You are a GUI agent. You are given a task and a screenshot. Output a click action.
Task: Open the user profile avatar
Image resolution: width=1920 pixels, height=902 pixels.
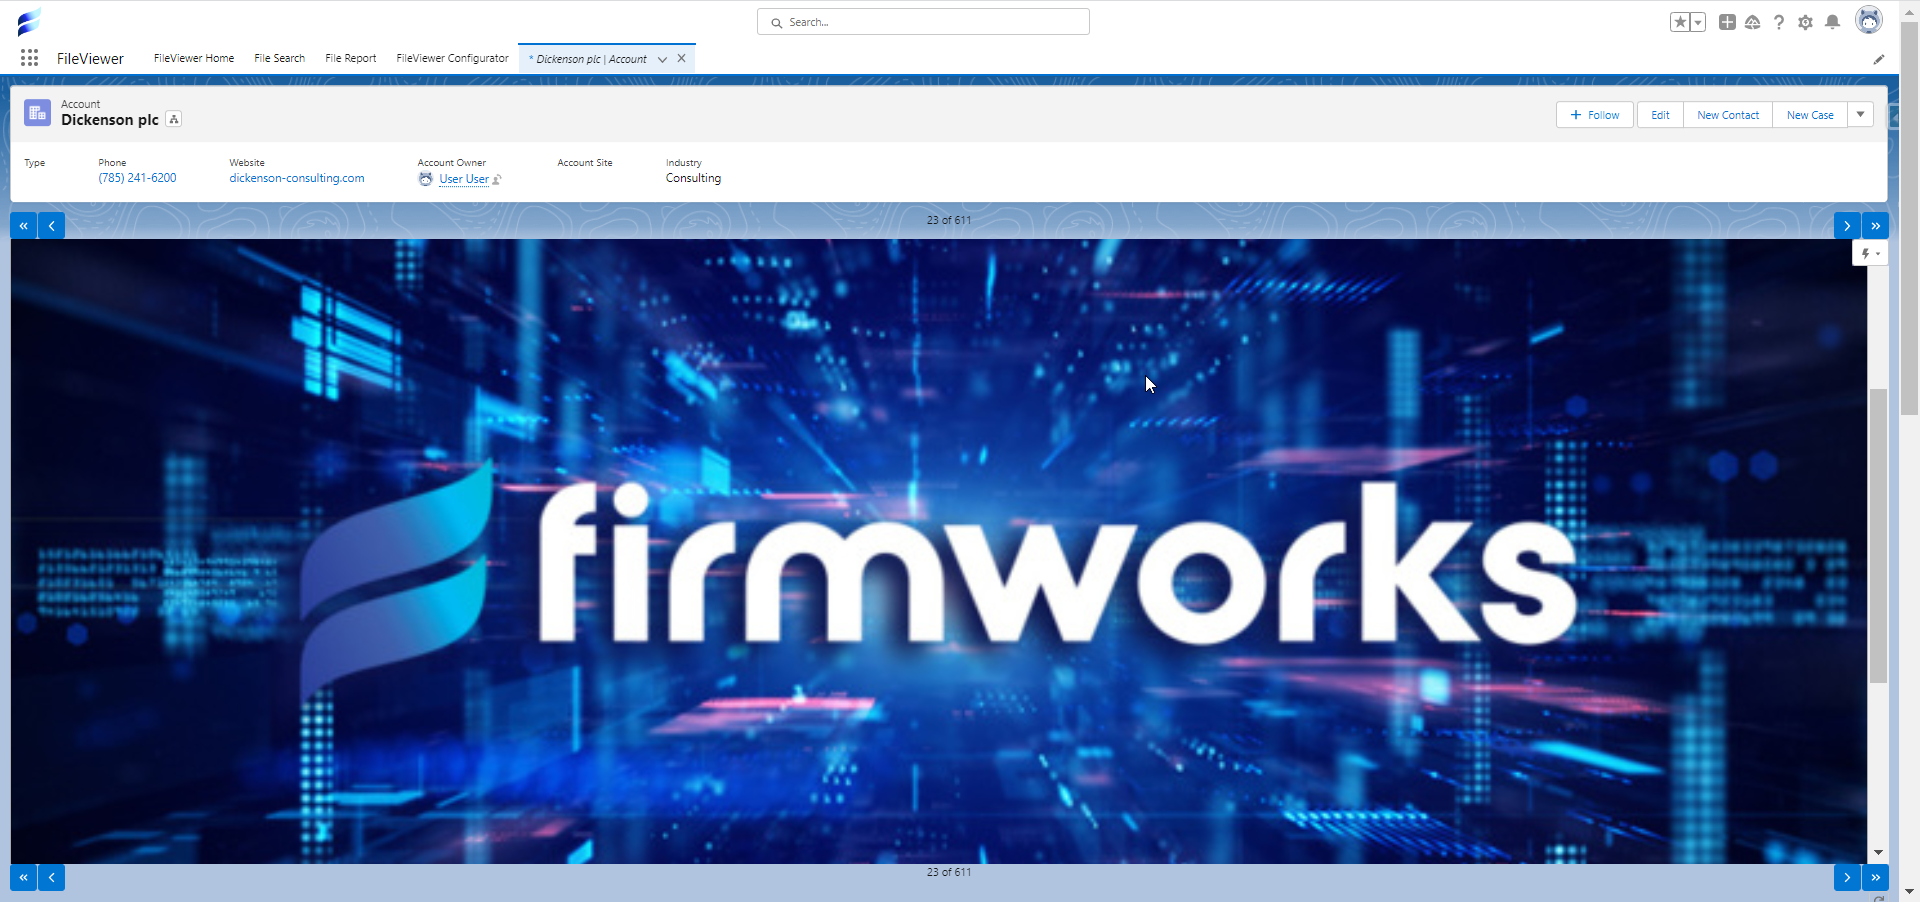click(x=1868, y=20)
